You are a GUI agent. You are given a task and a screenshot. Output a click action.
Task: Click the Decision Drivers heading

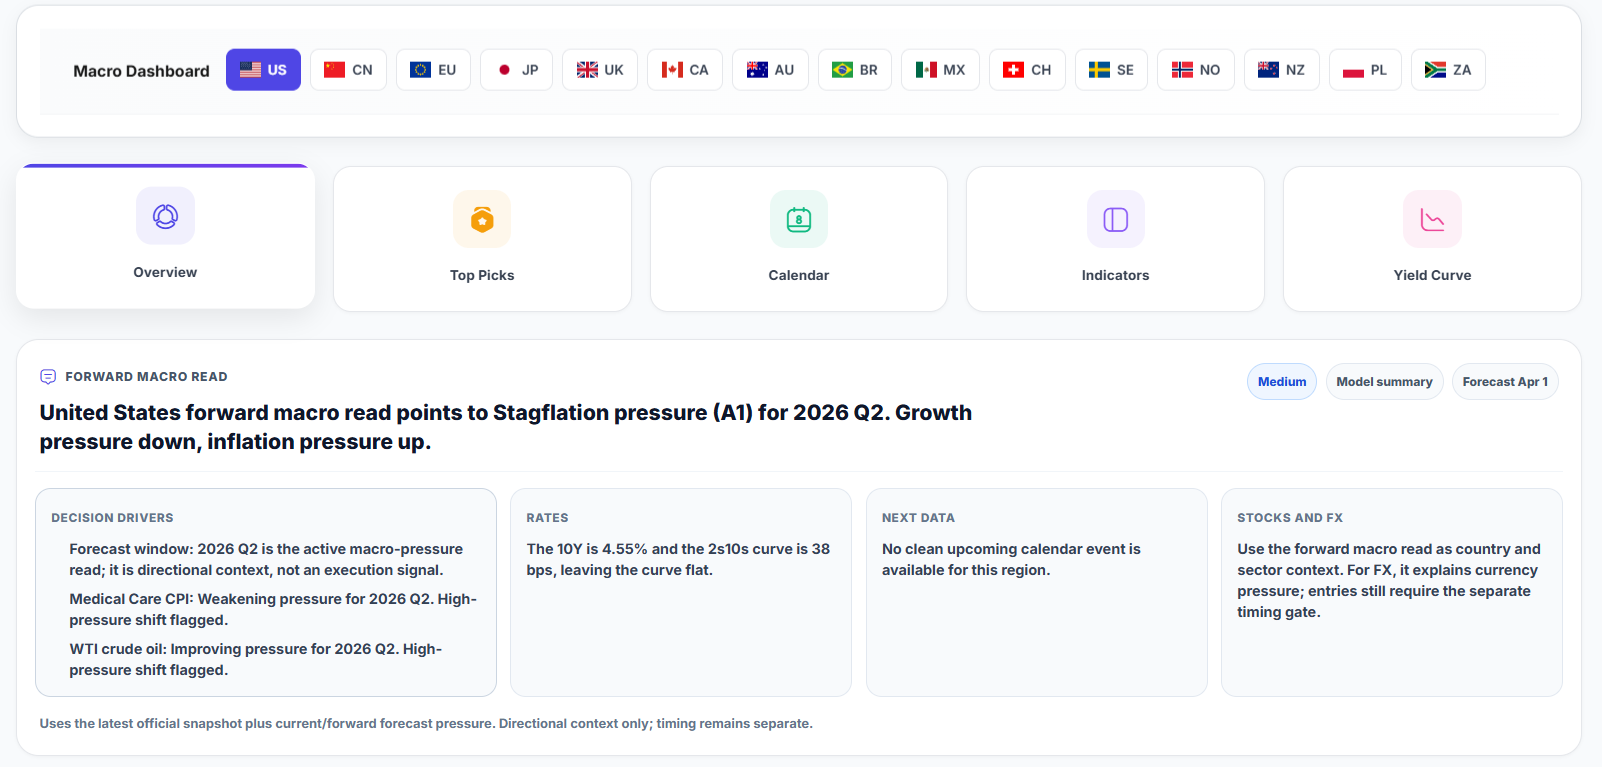pyautogui.click(x=112, y=518)
